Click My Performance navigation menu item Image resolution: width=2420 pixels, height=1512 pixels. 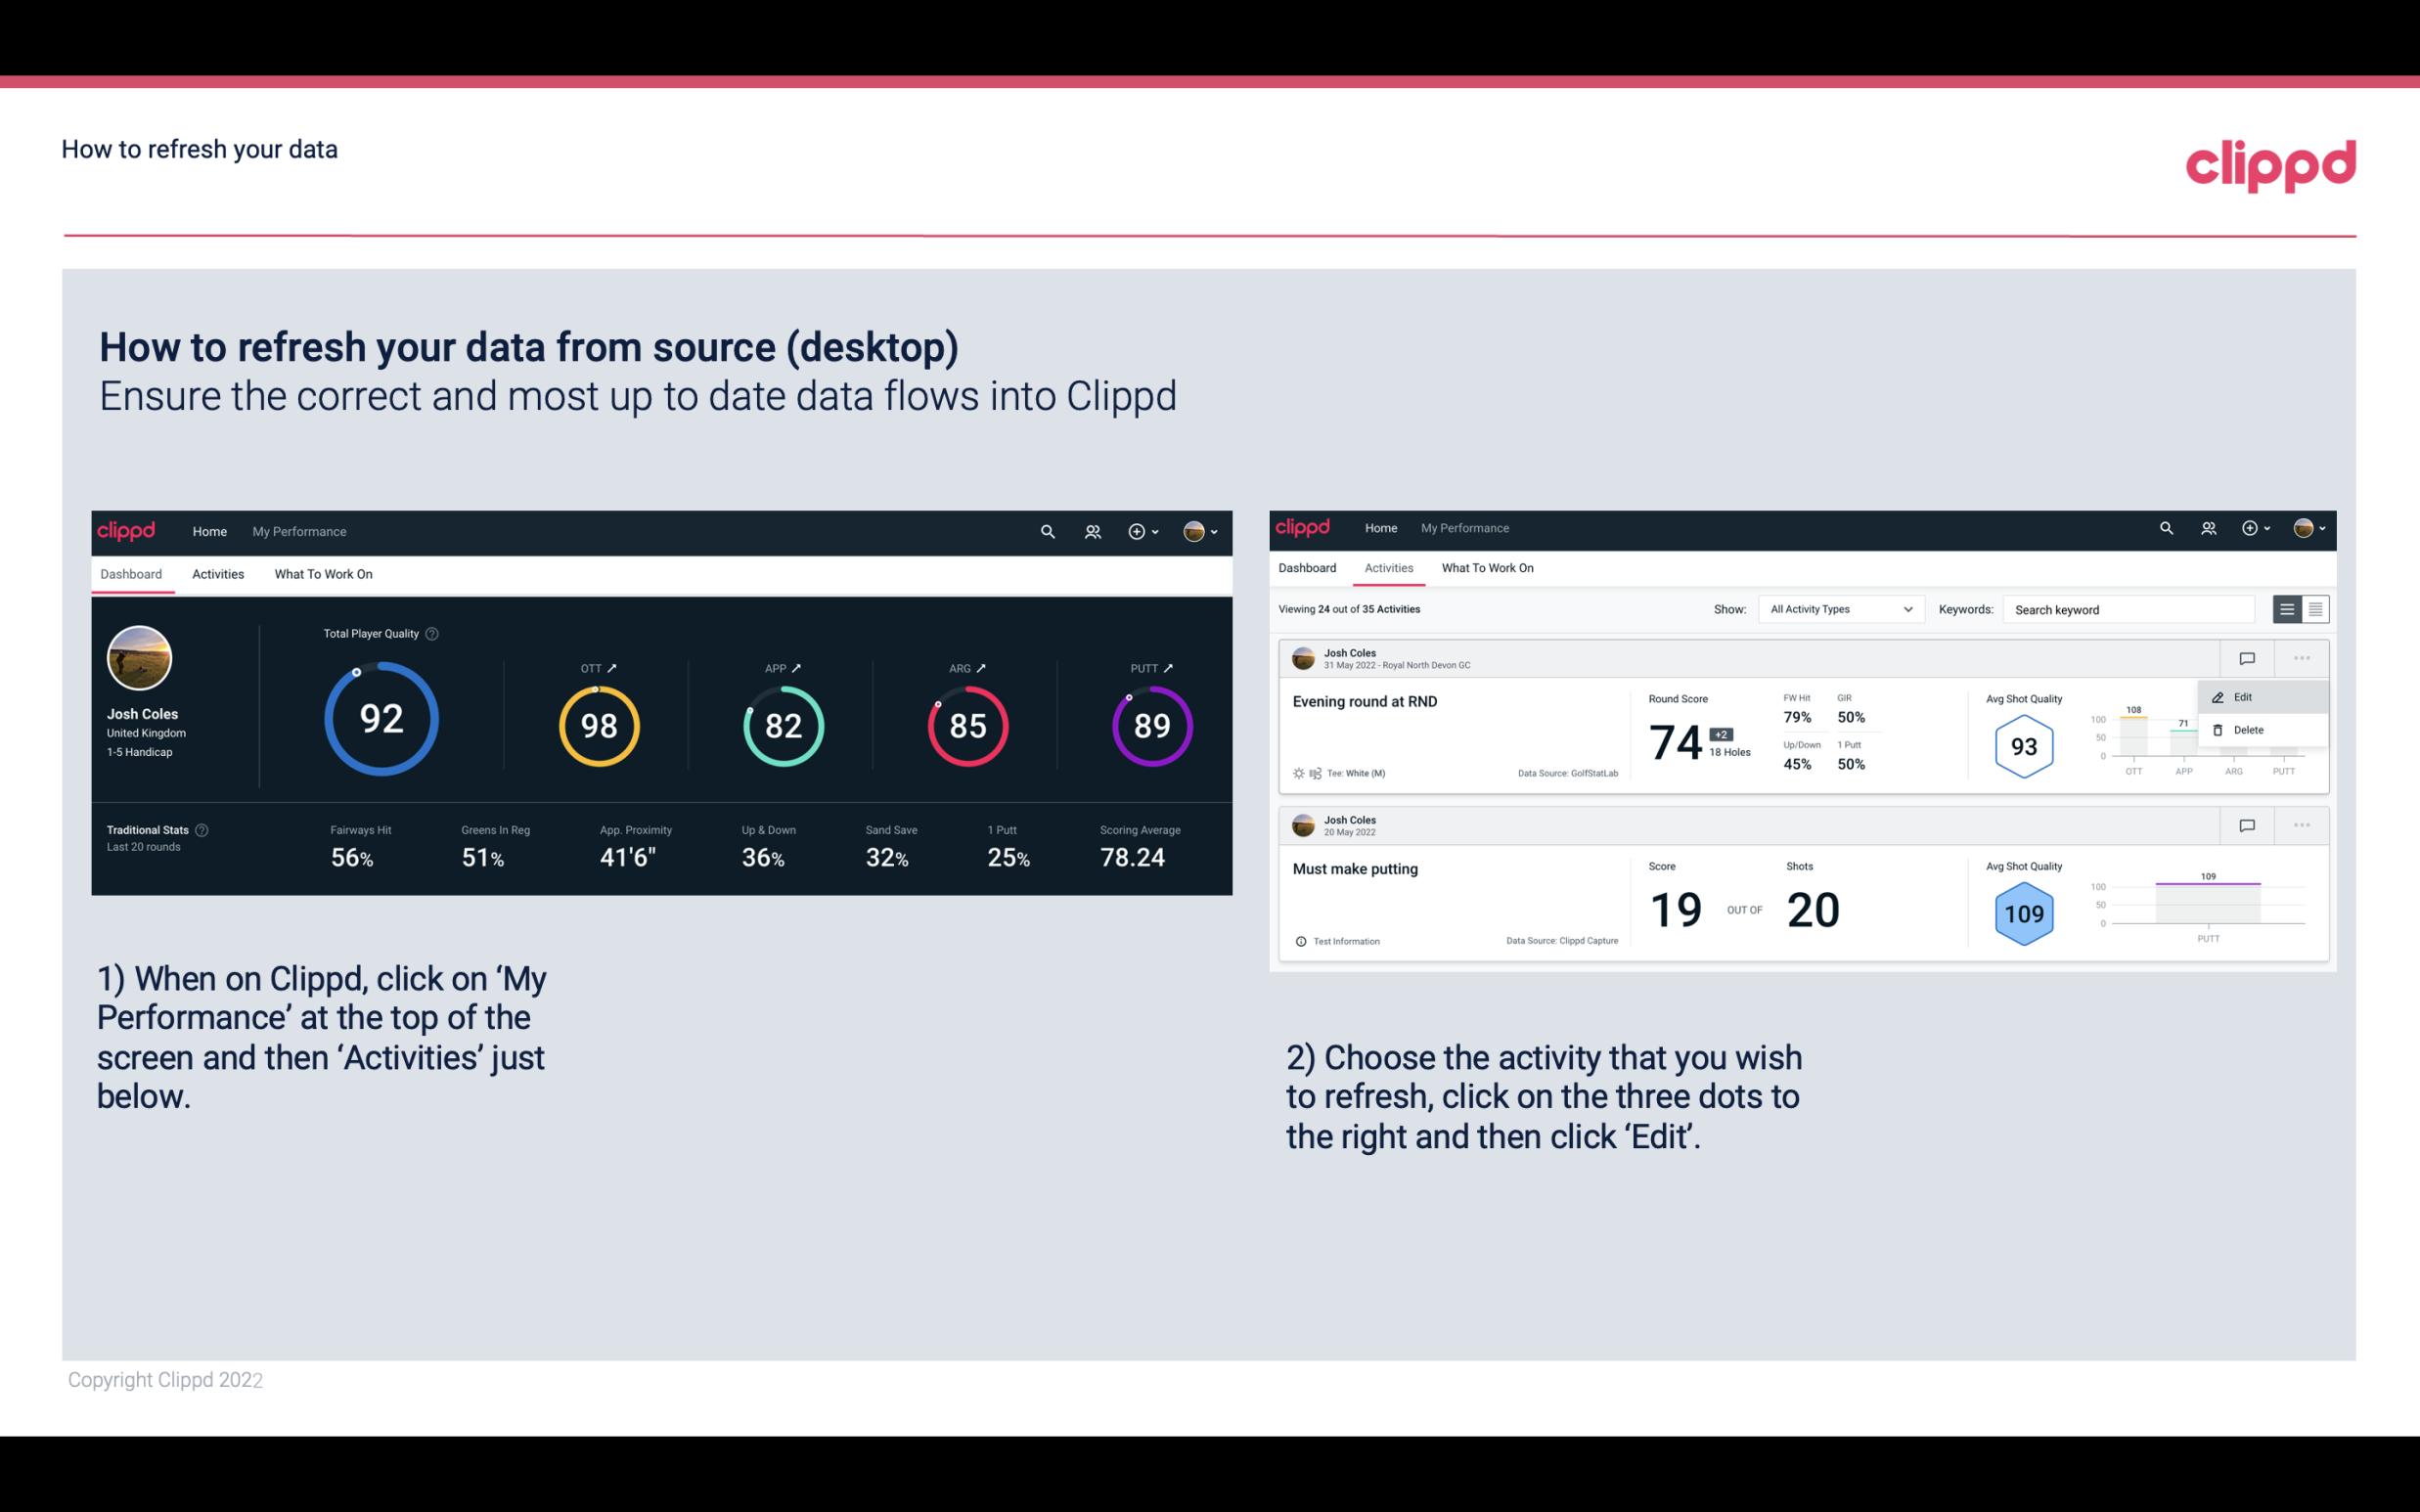(298, 529)
